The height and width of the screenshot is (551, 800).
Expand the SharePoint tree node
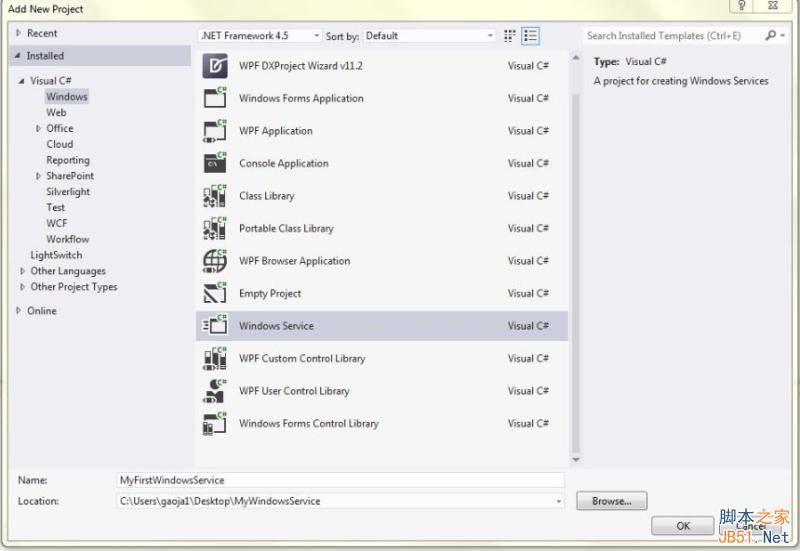pos(38,176)
